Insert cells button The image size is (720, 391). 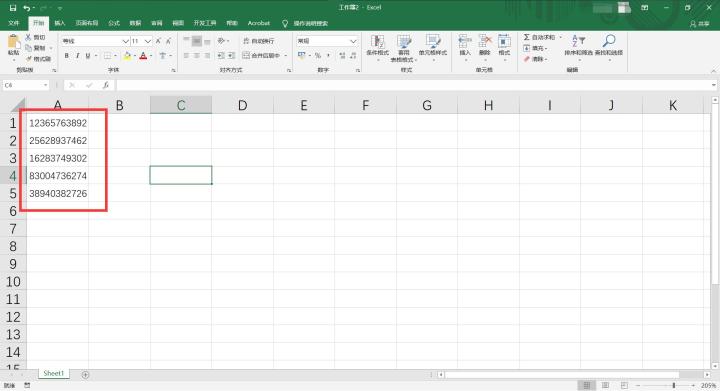pyautogui.click(x=465, y=47)
